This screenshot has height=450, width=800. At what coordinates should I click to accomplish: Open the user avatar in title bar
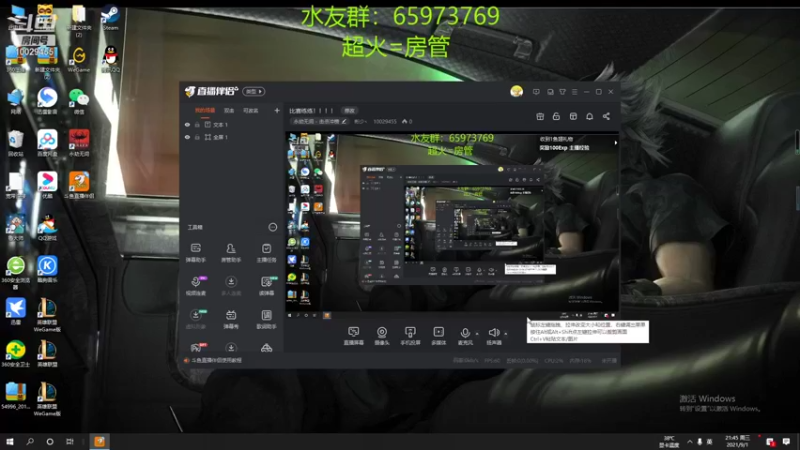516,91
